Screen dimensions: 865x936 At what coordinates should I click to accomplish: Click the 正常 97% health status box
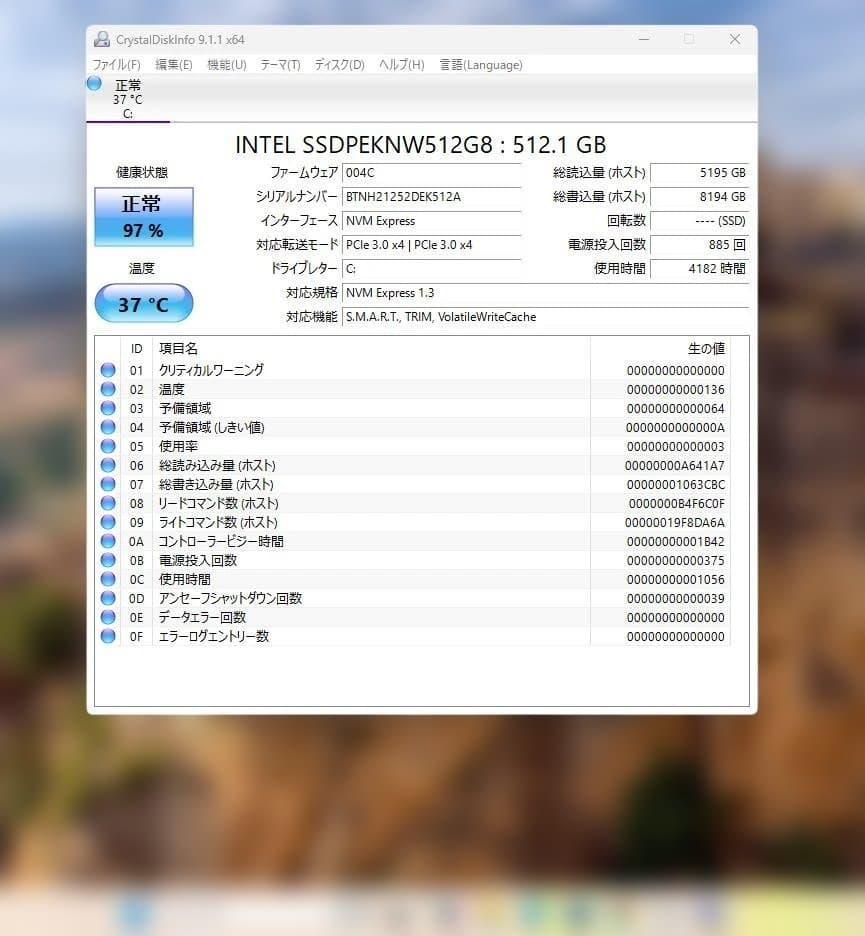coord(143,217)
